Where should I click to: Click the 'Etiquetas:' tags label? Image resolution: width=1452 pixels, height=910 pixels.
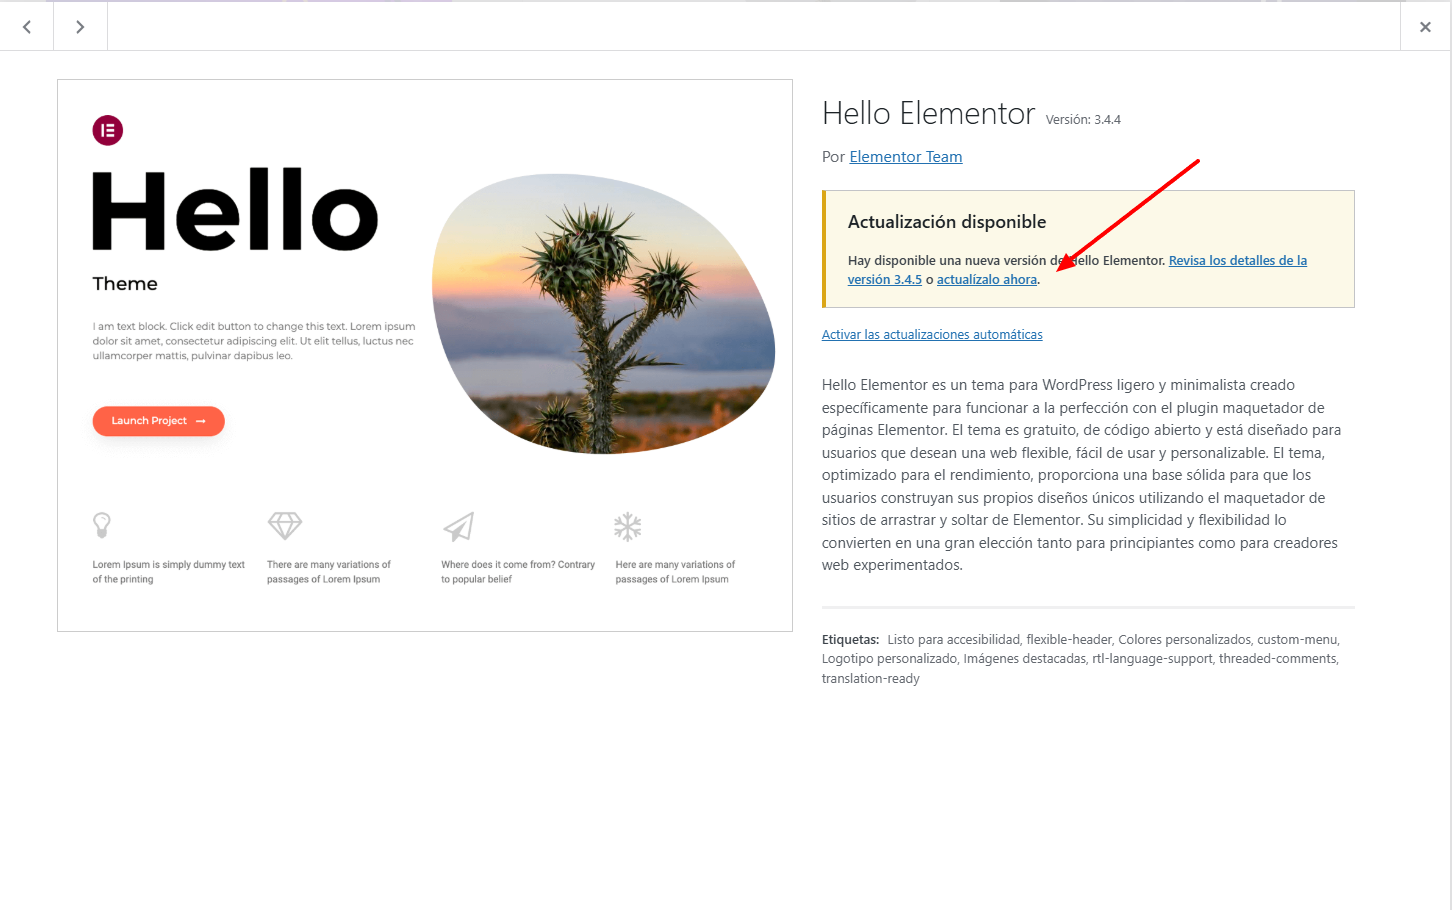tap(850, 640)
